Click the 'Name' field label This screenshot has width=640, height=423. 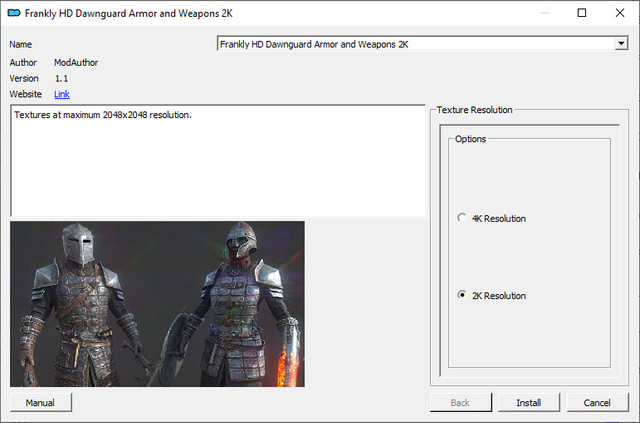(21, 44)
